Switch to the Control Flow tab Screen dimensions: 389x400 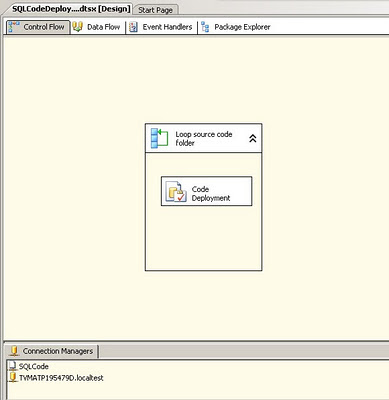pos(38,27)
